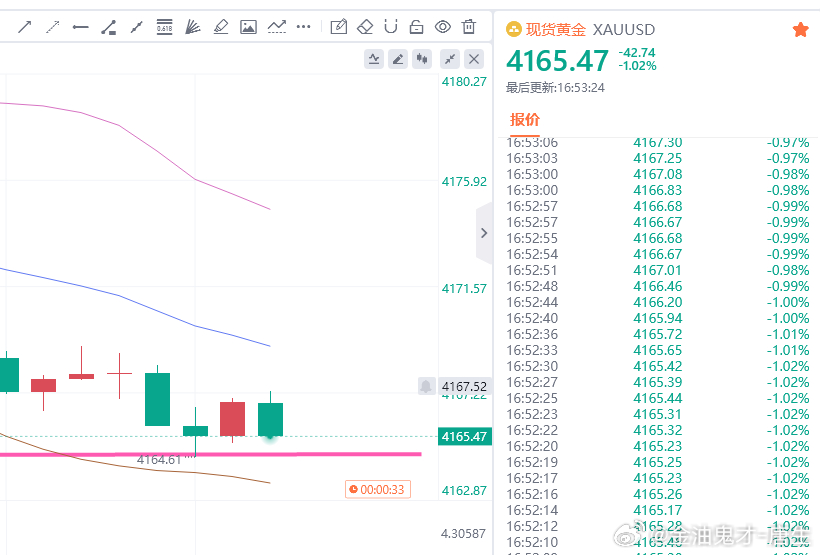
Task: Click the -42.74 price change value
Action: tap(636, 52)
